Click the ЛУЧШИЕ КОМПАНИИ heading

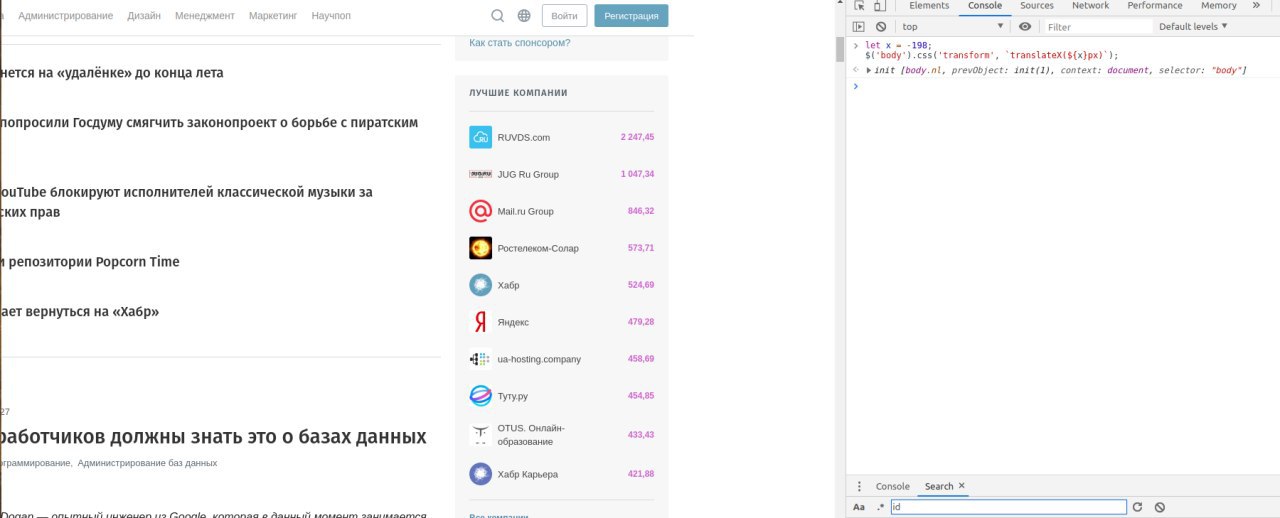click(518, 93)
